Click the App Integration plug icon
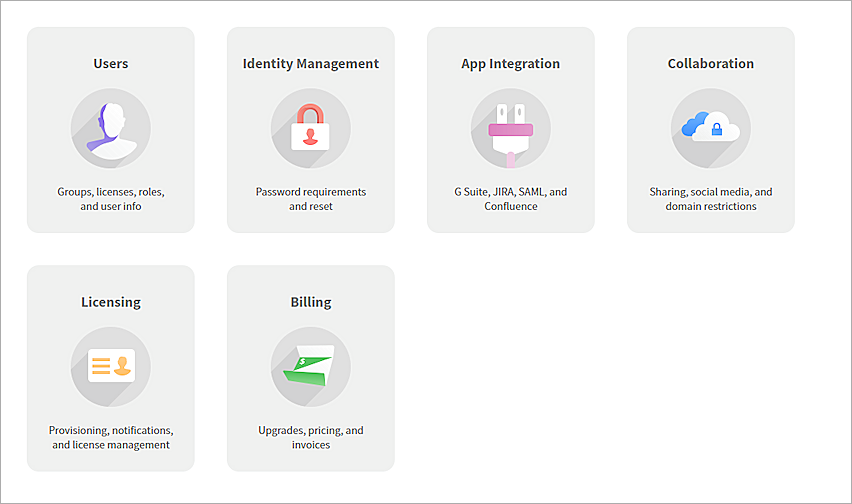 (511, 129)
